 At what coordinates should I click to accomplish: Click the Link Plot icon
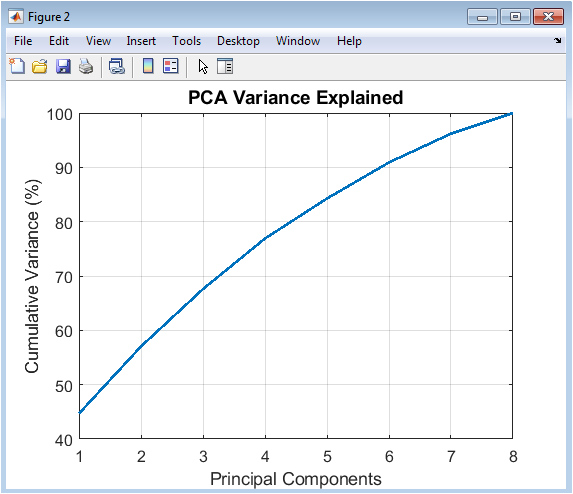click(117, 66)
